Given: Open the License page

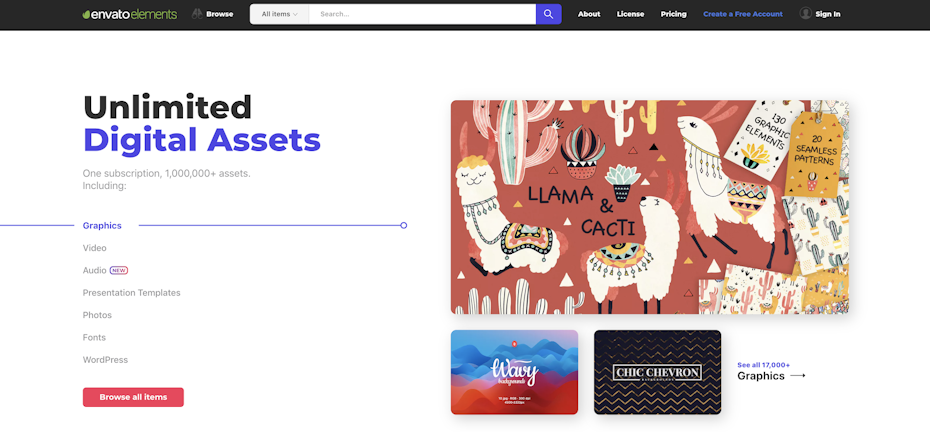Looking at the screenshot, I should click(x=630, y=14).
